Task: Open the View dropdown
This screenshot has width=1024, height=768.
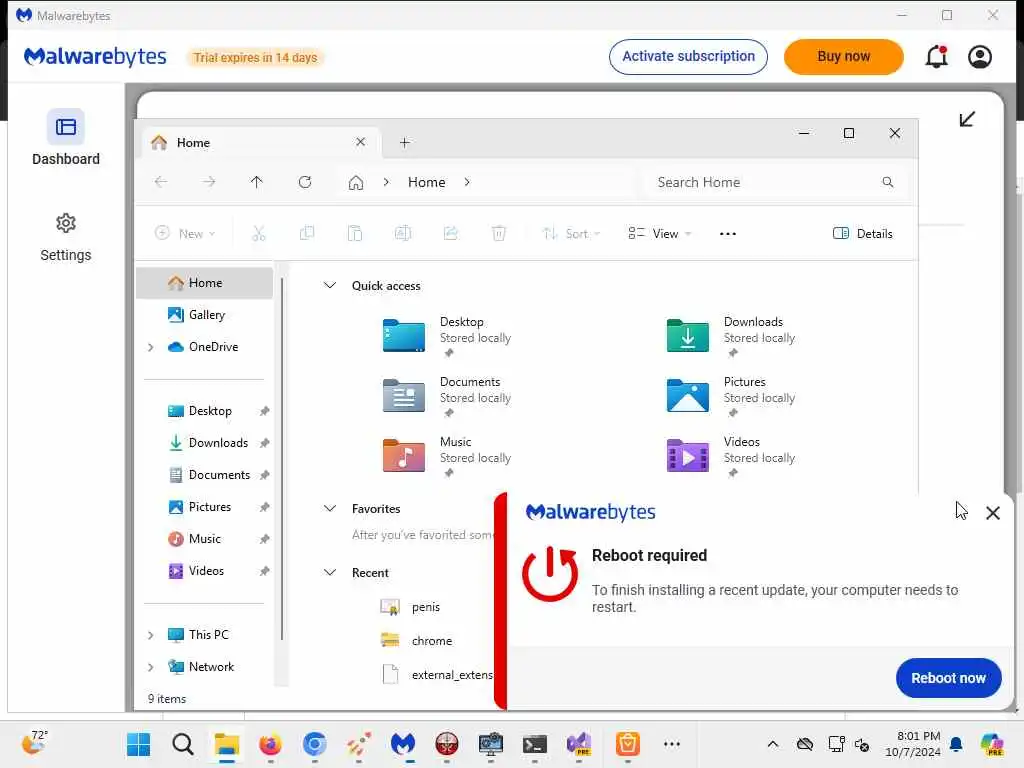Action: coord(660,233)
